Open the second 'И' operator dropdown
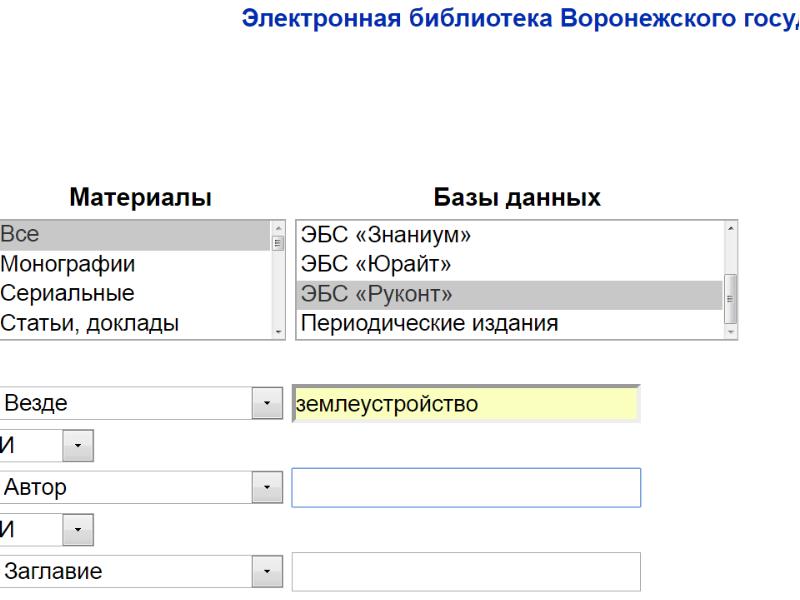Viewport: 800px width, 600px height. point(79,530)
